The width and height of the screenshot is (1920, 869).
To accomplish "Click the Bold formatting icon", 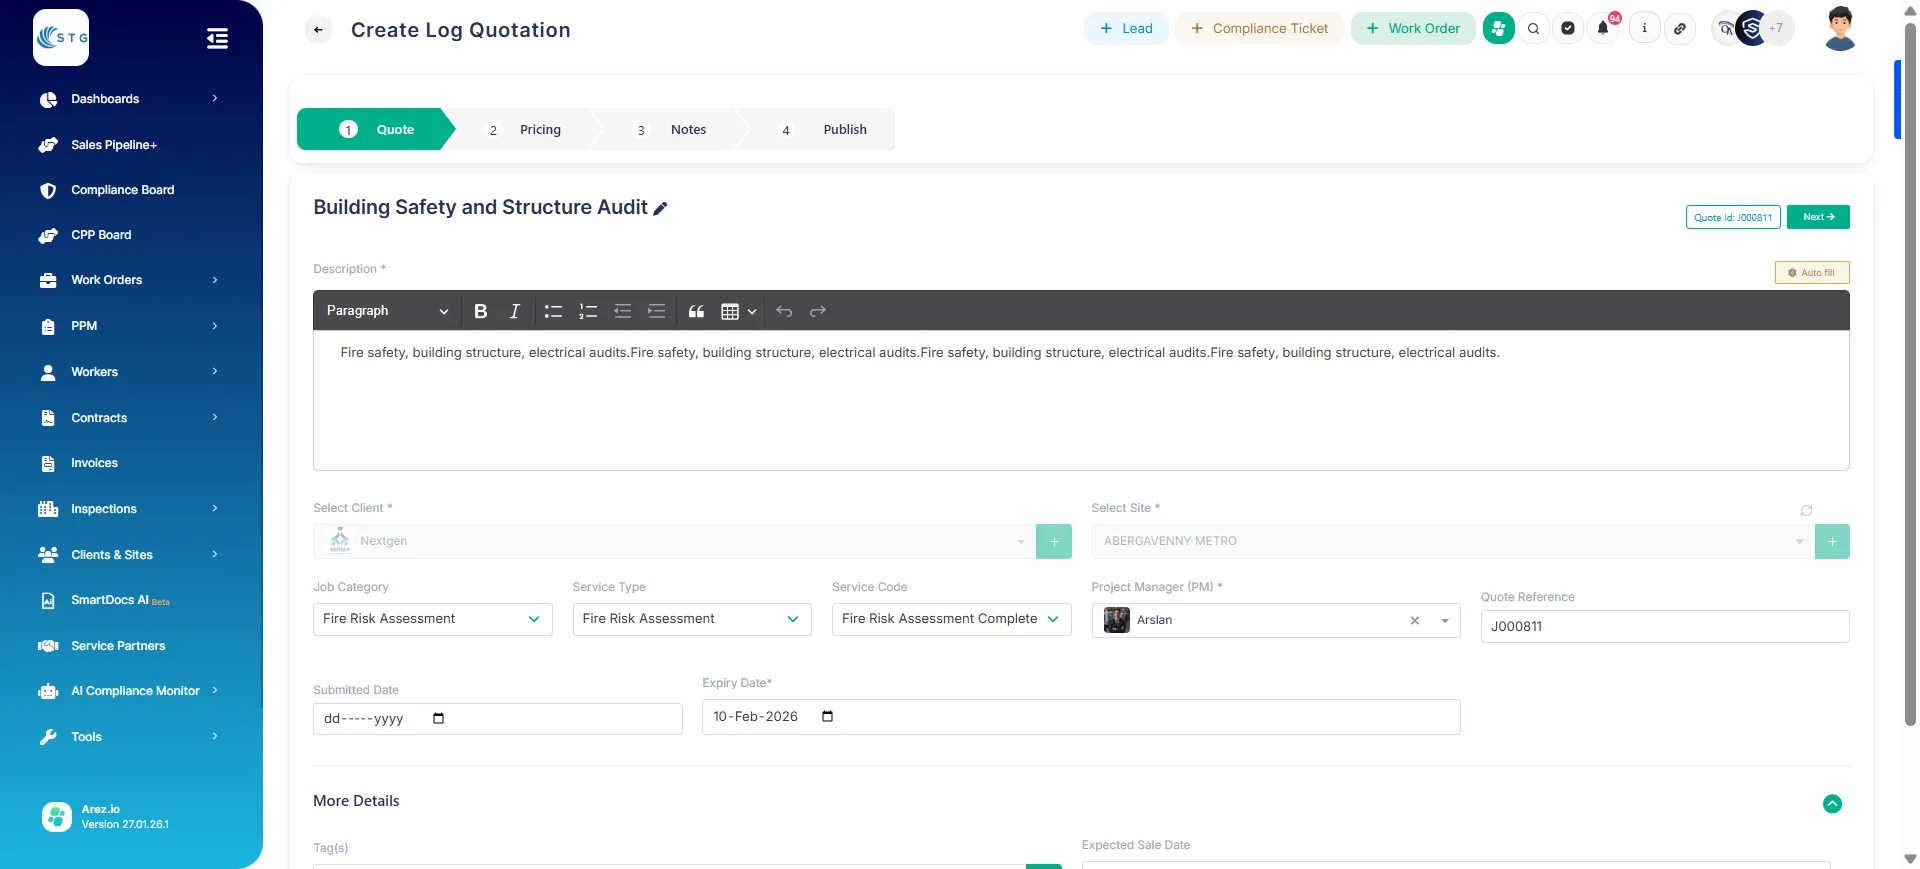I will click(x=480, y=311).
